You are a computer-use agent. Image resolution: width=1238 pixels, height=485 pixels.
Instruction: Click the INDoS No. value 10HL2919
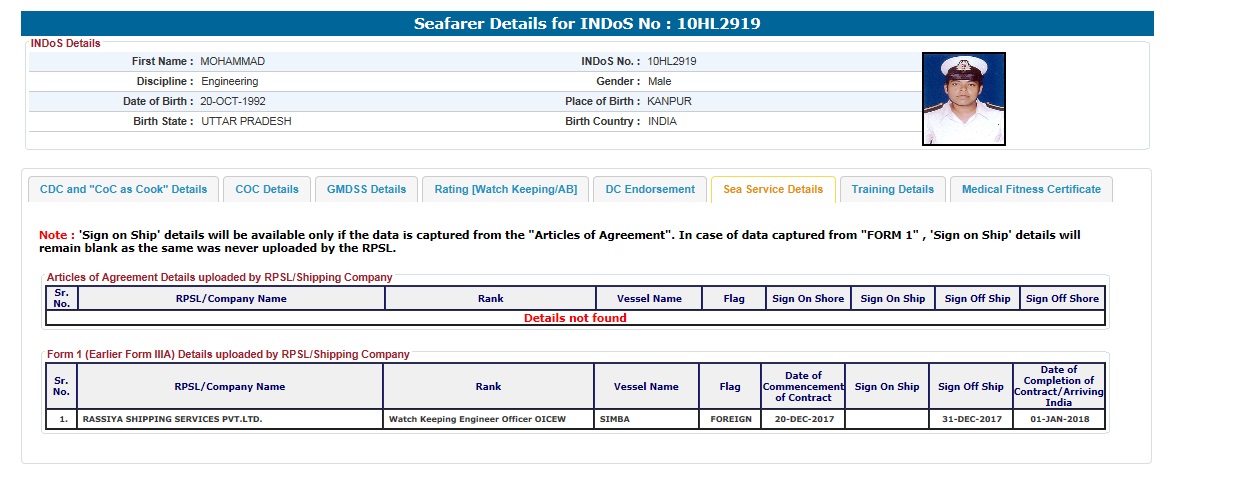(672, 61)
